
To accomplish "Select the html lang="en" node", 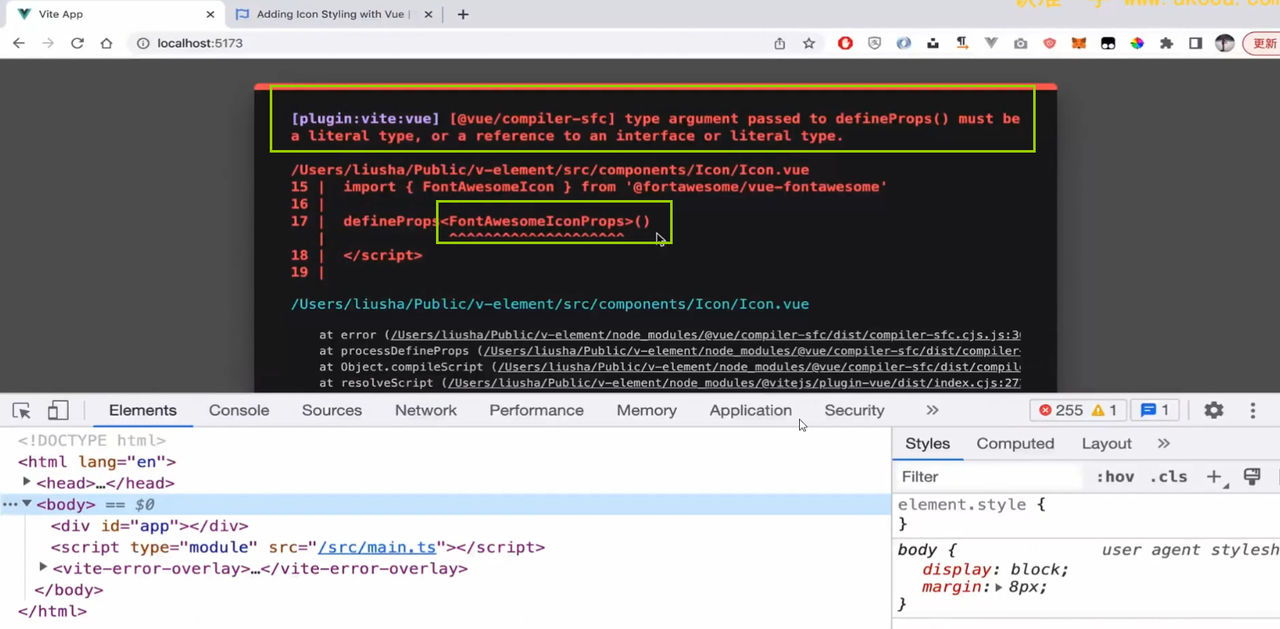I will click(97, 461).
